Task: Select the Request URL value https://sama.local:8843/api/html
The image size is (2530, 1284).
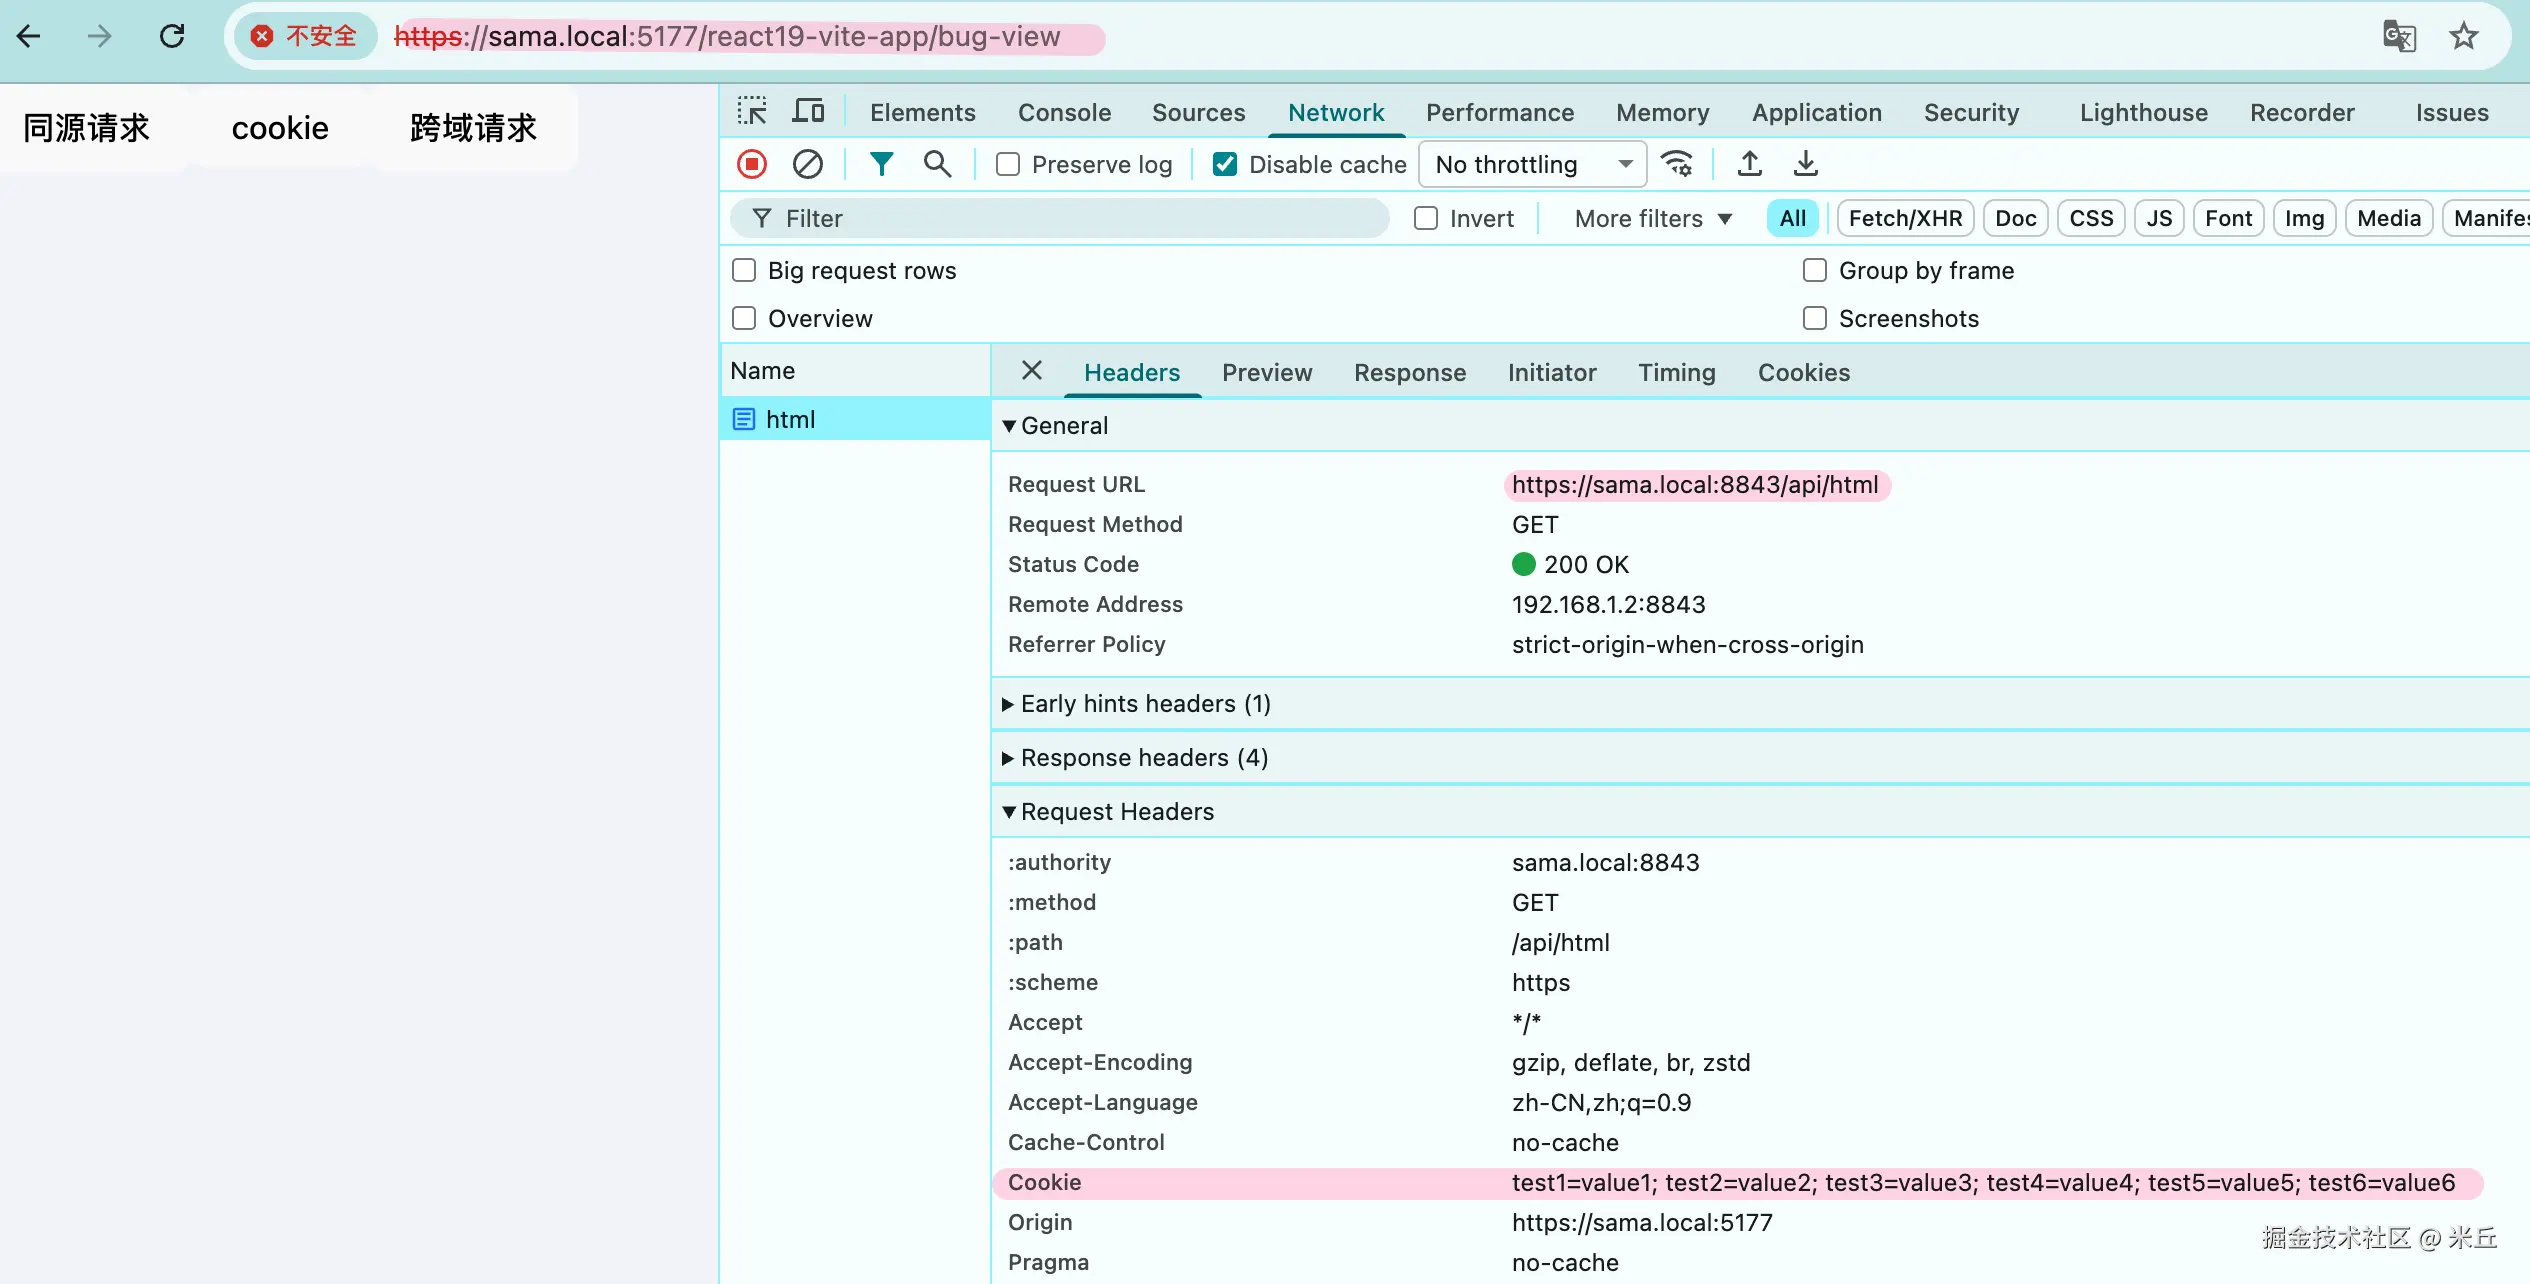Action: pos(1695,485)
